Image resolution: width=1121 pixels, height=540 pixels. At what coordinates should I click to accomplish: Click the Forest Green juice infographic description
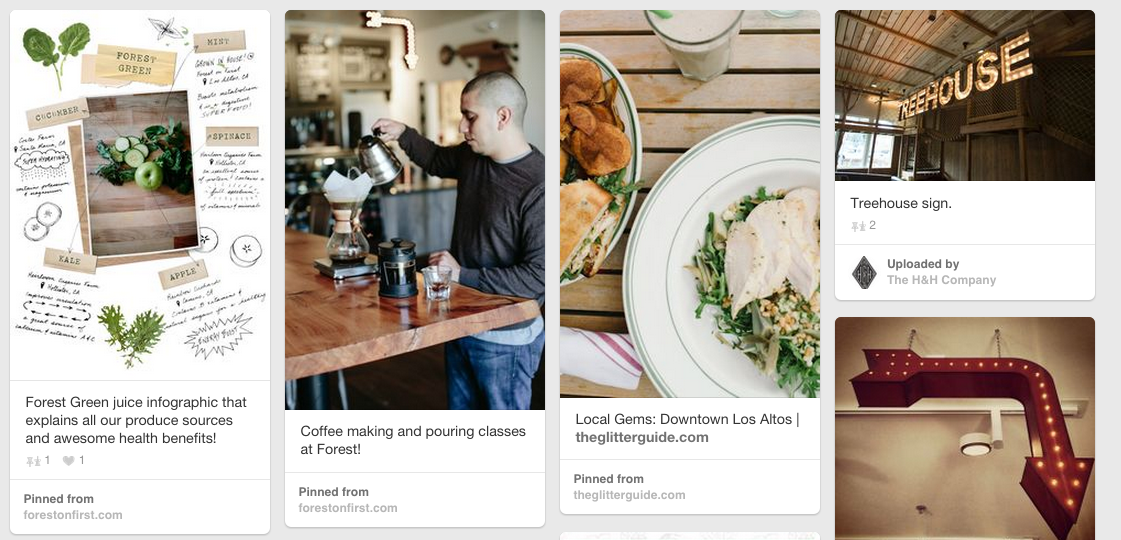pos(136,421)
